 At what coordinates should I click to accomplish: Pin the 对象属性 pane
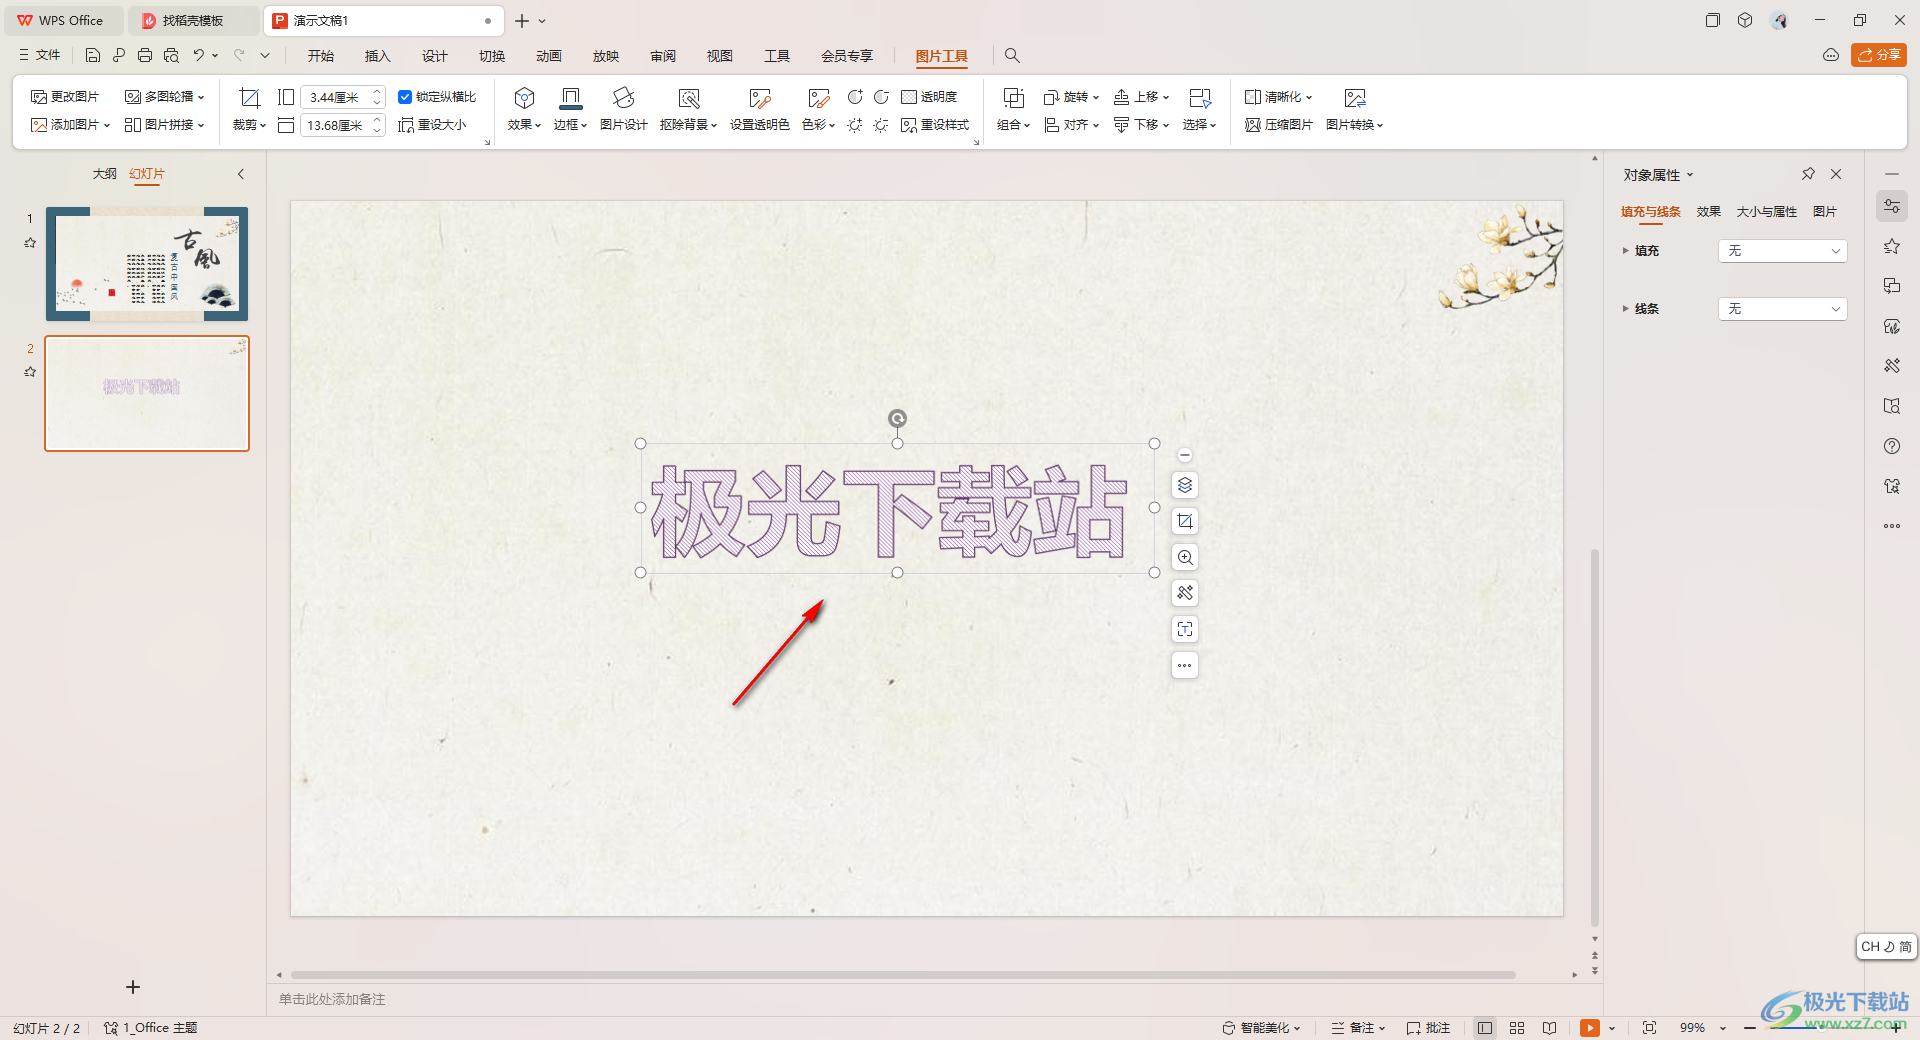tap(1808, 174)
